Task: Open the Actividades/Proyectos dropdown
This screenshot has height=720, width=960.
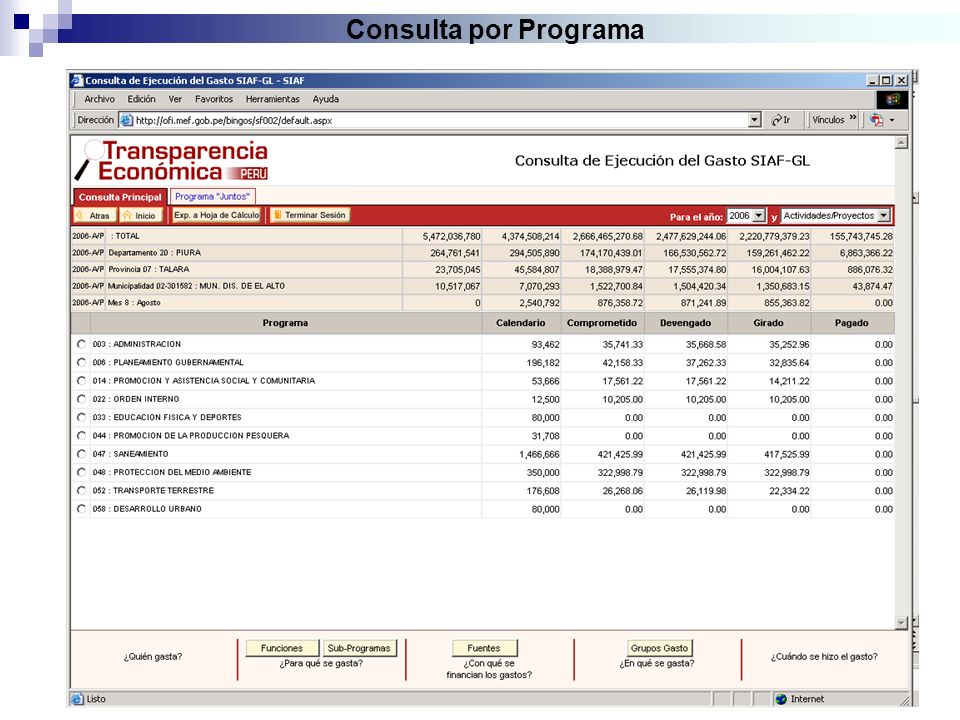Action: coord(883,216)
